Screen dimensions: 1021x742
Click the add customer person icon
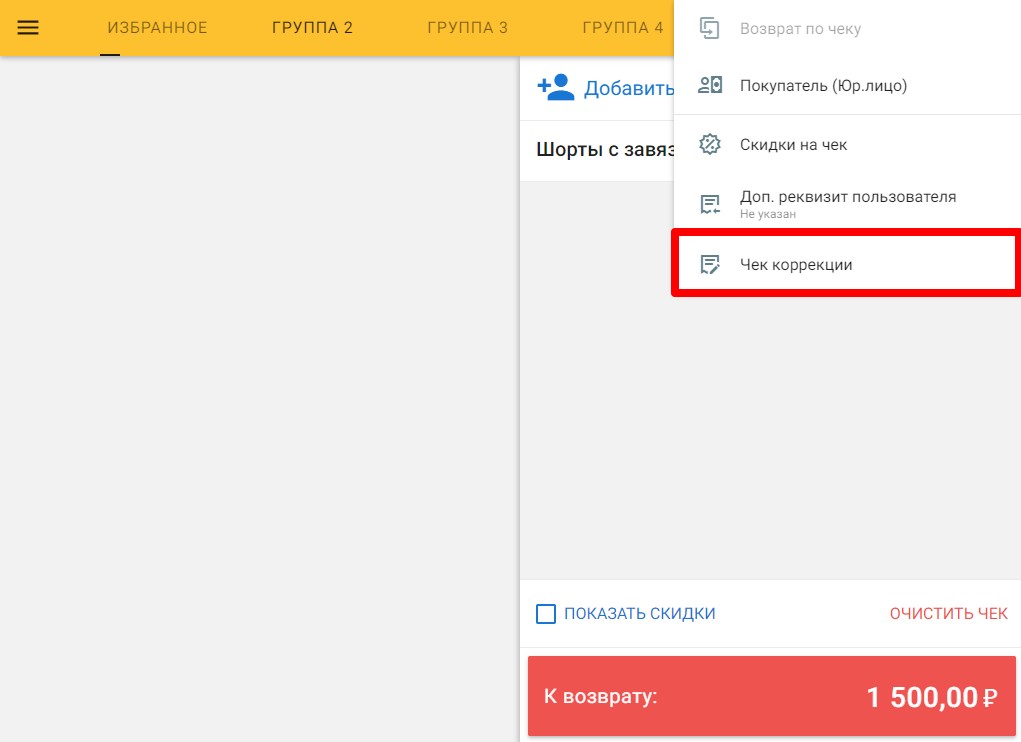[555, 88]
